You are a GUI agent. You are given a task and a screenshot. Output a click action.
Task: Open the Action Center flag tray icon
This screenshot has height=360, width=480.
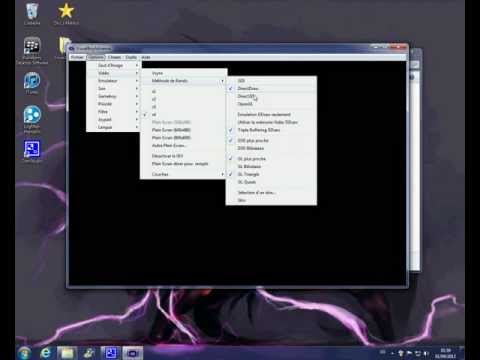click(409, 353)
